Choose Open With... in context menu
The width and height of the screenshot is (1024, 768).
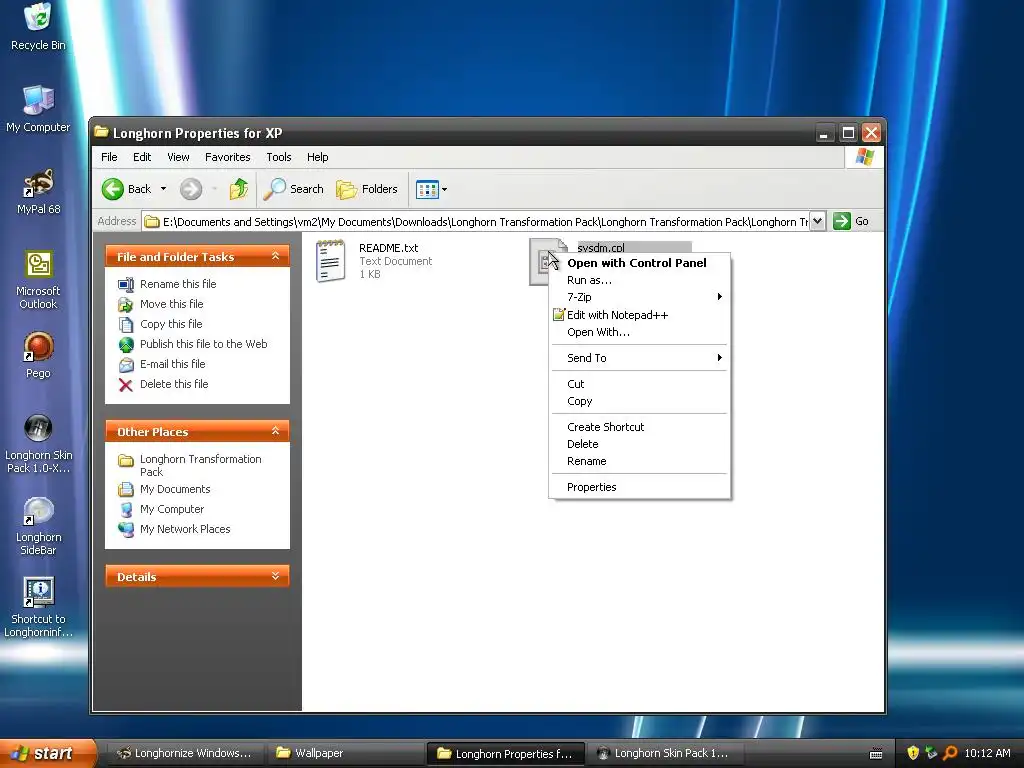pos(640,332)
